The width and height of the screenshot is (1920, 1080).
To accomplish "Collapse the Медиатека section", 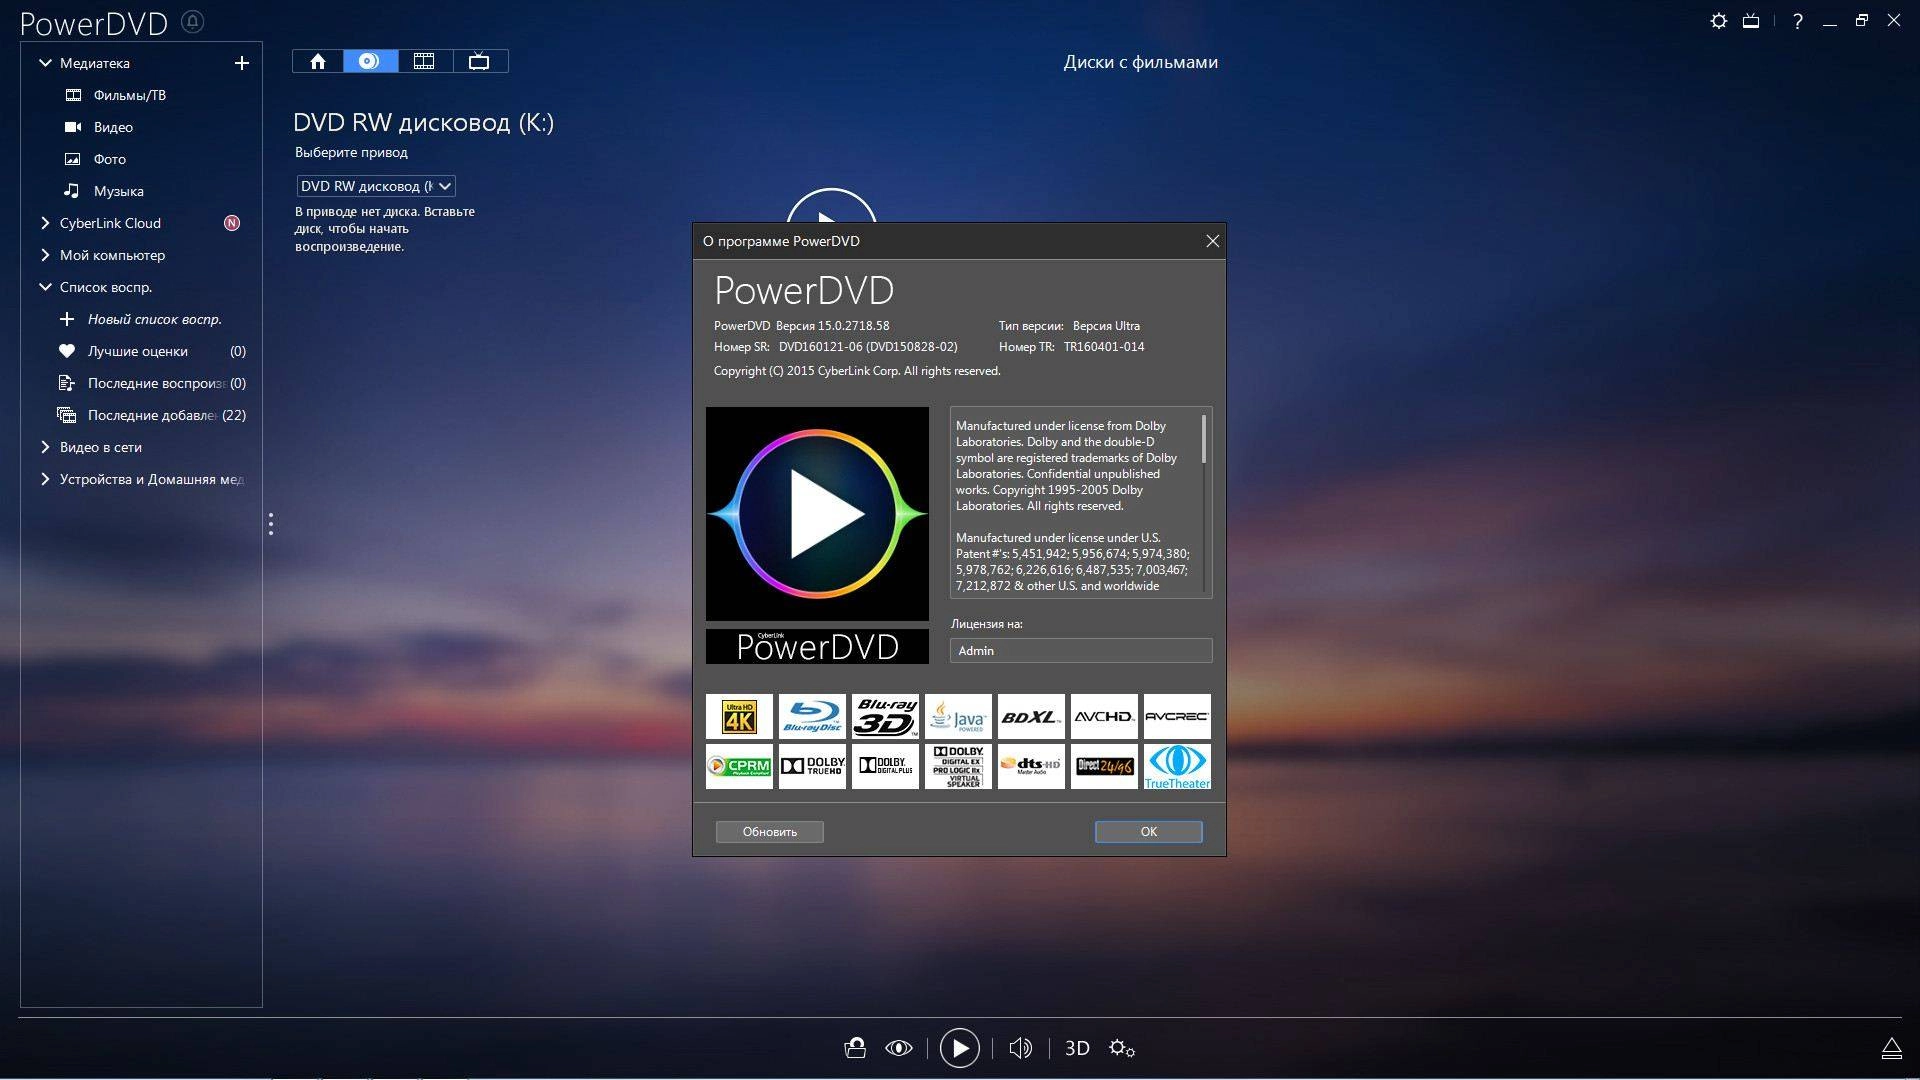I will coord(45,63).
